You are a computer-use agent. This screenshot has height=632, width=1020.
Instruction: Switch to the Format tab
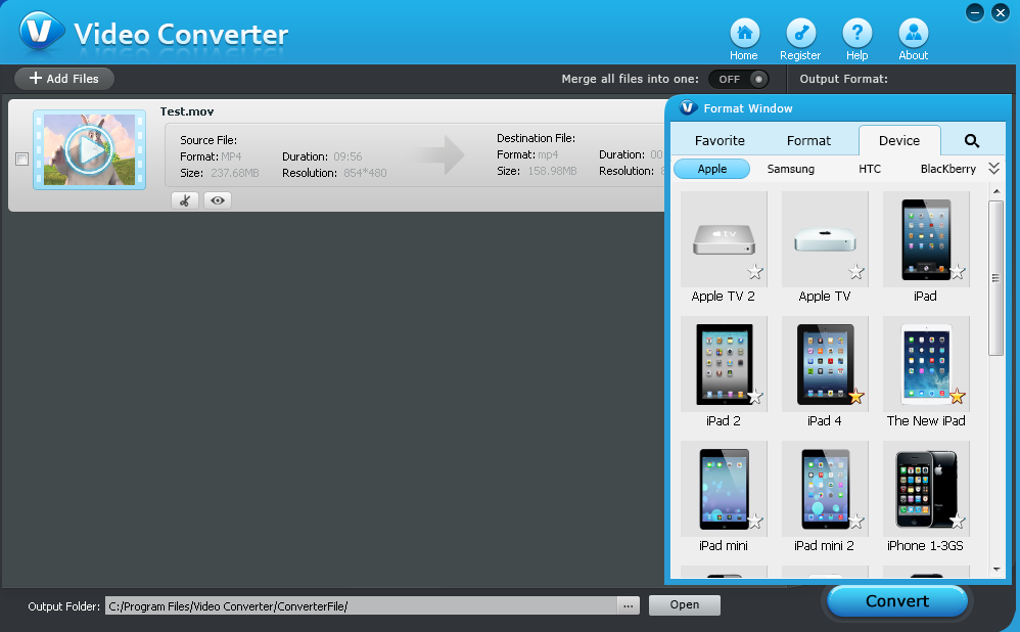(808, 141)
